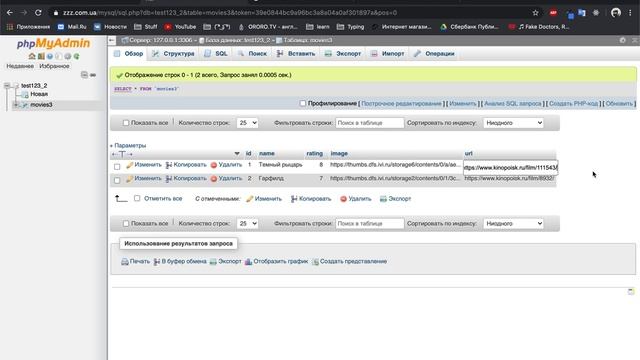Check the Отметить все checkbox

(x=137, y=198)
